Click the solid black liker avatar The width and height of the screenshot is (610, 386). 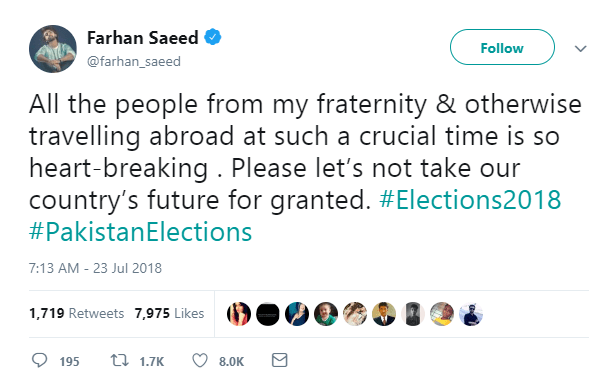(x=268, y=314)
